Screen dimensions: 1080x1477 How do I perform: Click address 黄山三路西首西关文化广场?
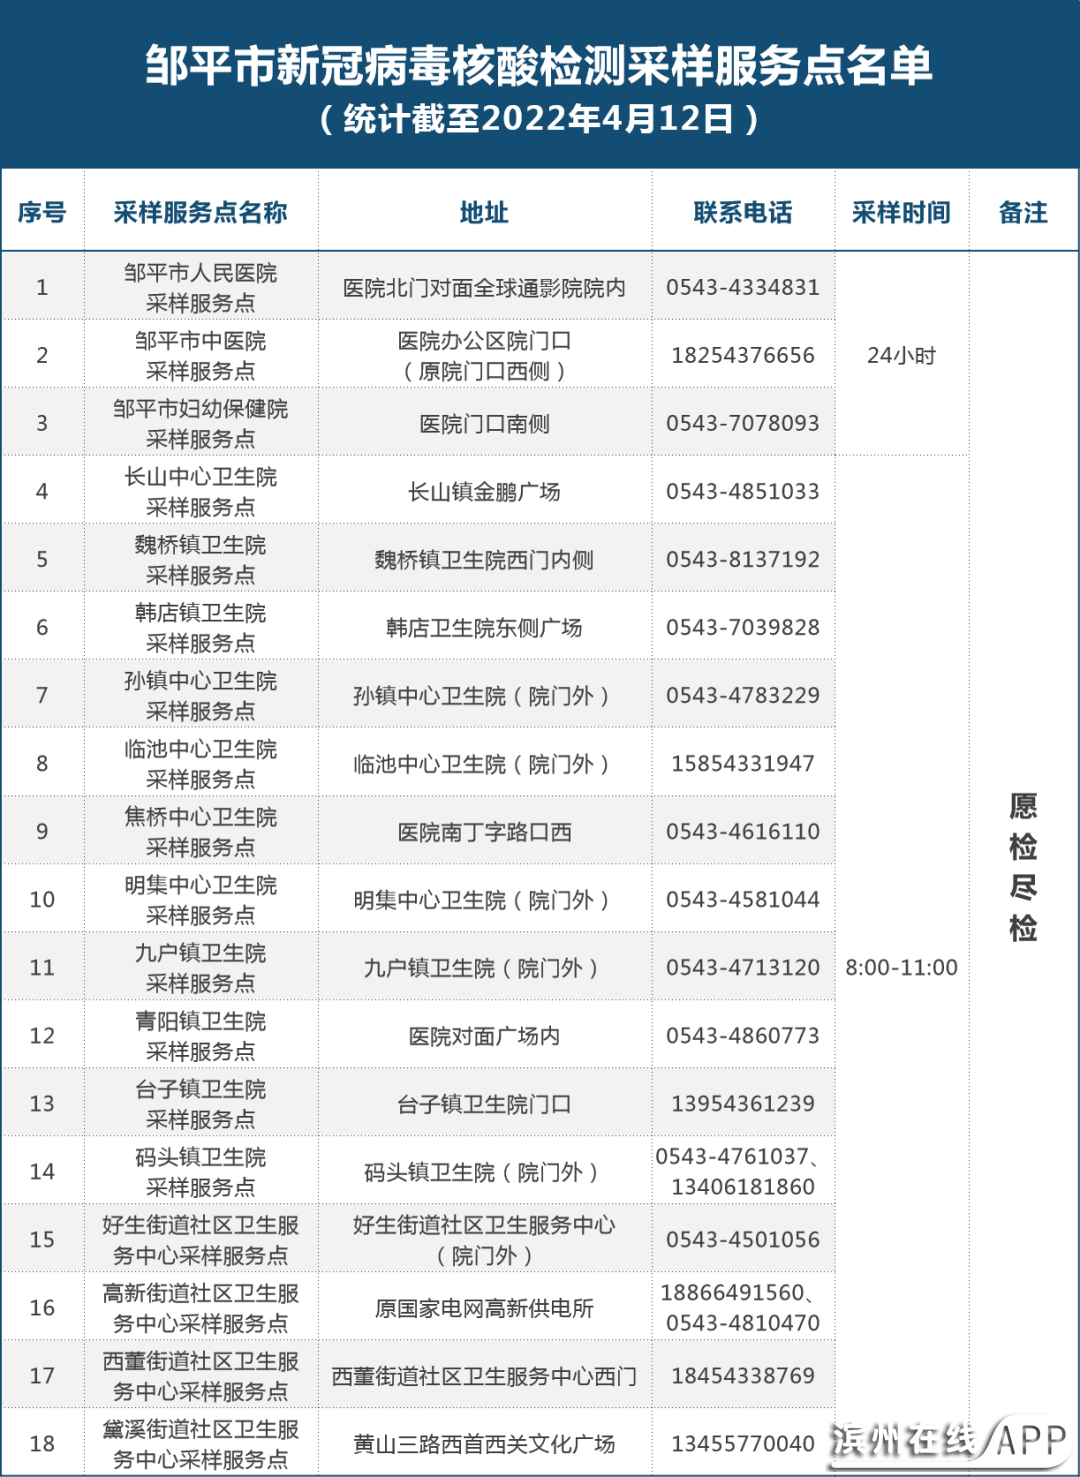click(x=484, y=1444)
